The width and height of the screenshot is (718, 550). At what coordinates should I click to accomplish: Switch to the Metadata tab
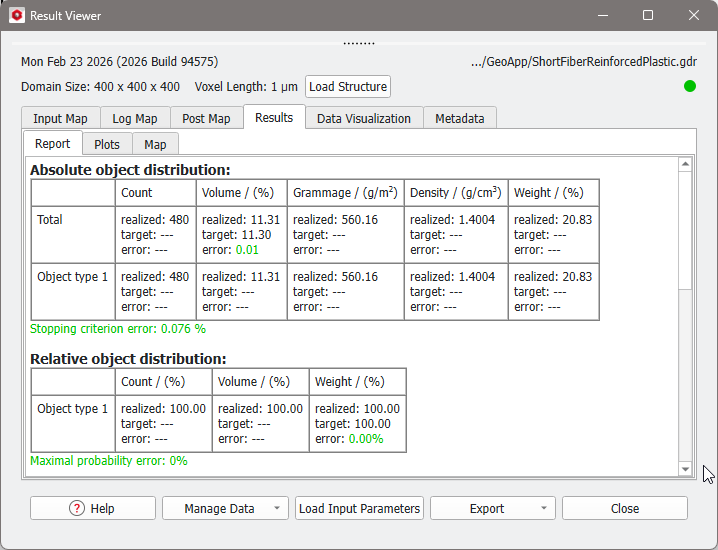460,118
